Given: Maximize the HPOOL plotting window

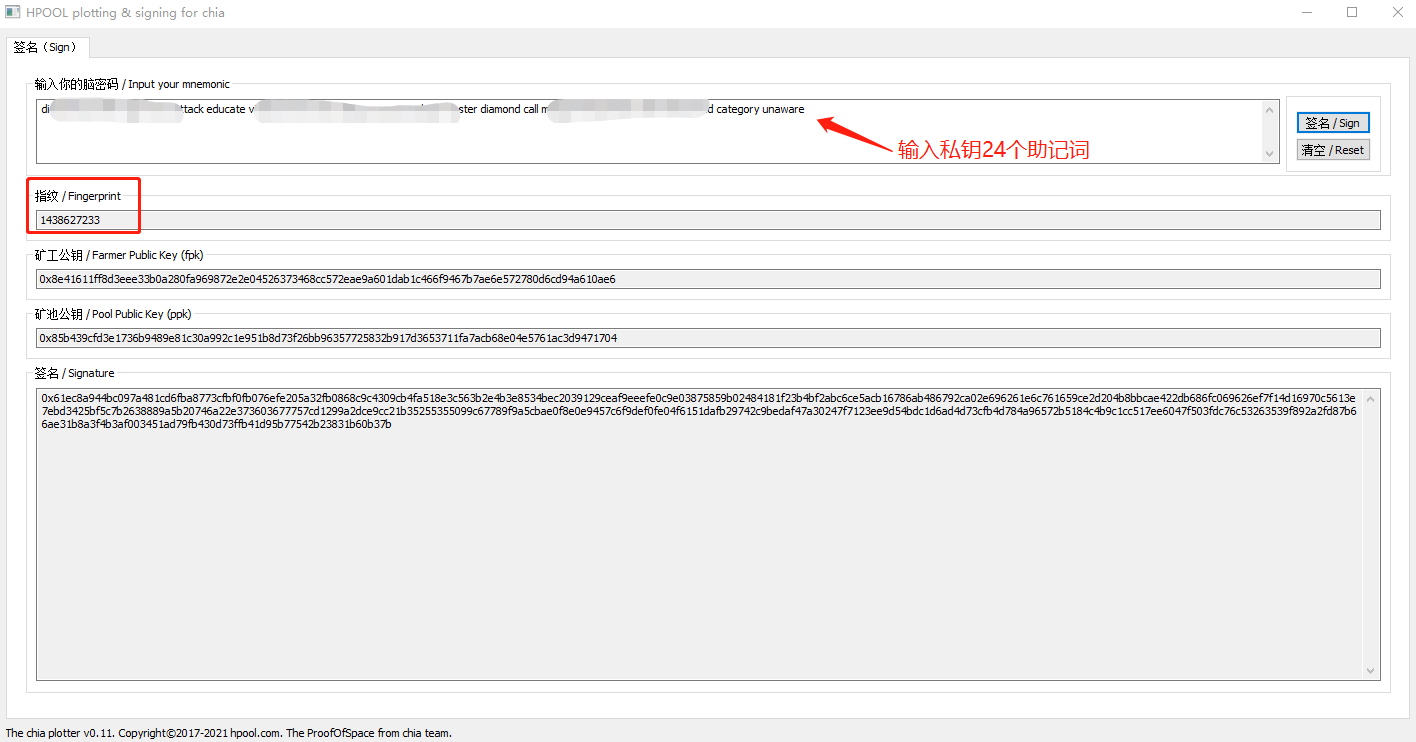Looking at the screenshot, I should pos(1352,13).
